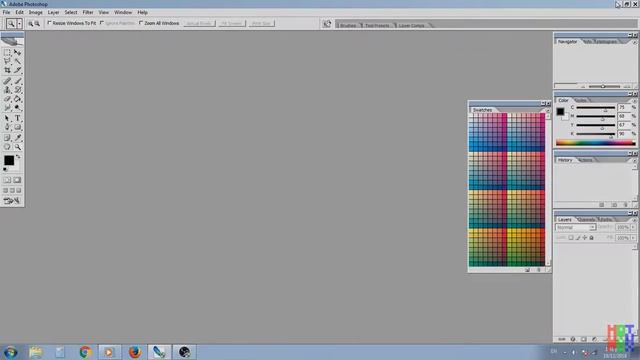The height and width of the screenshot is (360, 640).
Task: Click Zoom In icon in options bar
Action: tap(30, 24)
